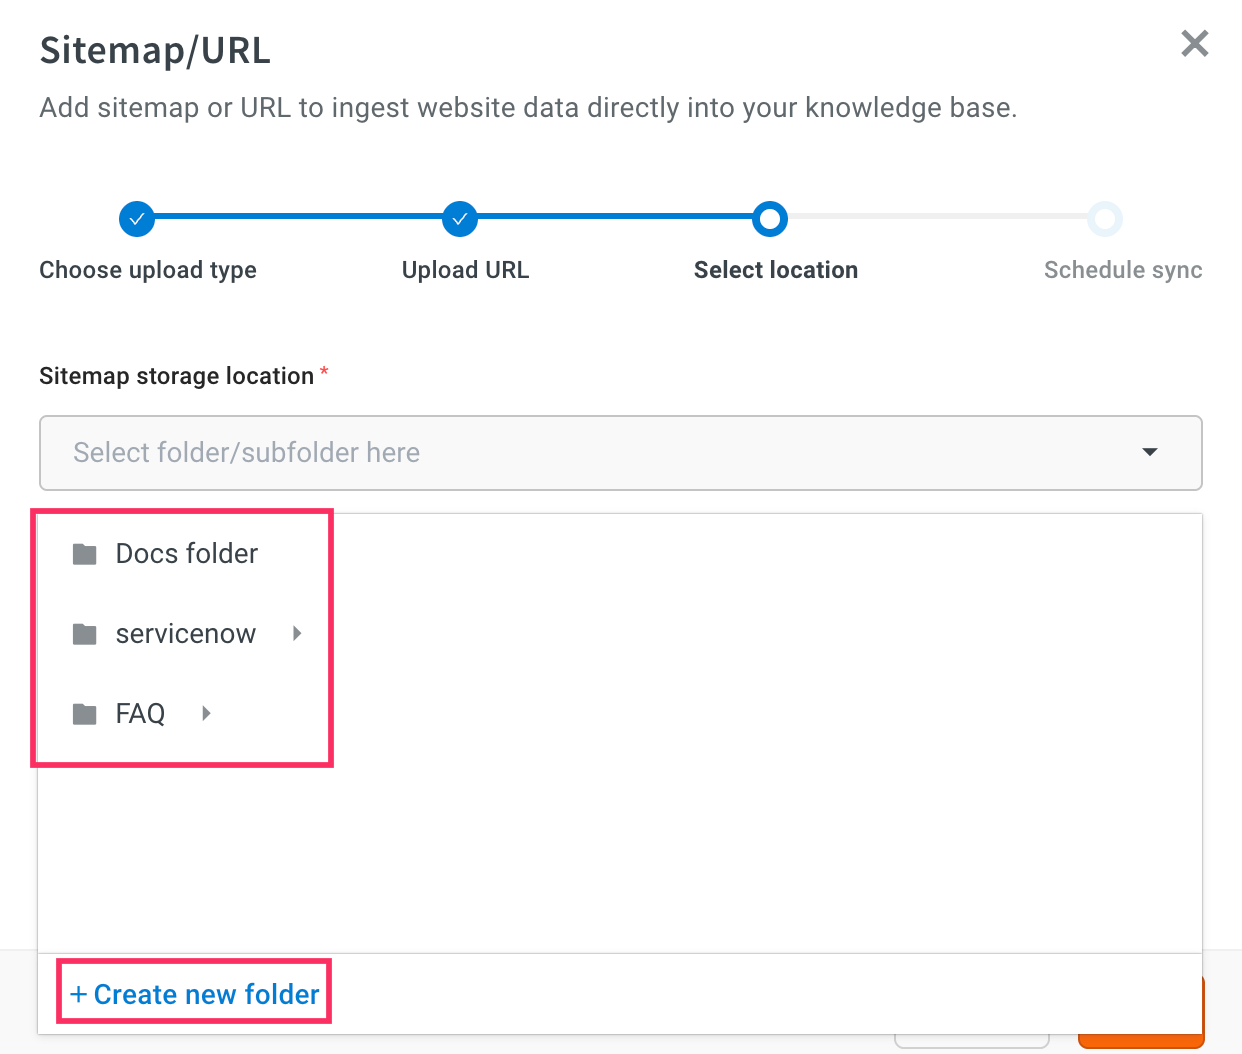Click the Create new folder link
1242x1054 pixels.
[195, 994]
